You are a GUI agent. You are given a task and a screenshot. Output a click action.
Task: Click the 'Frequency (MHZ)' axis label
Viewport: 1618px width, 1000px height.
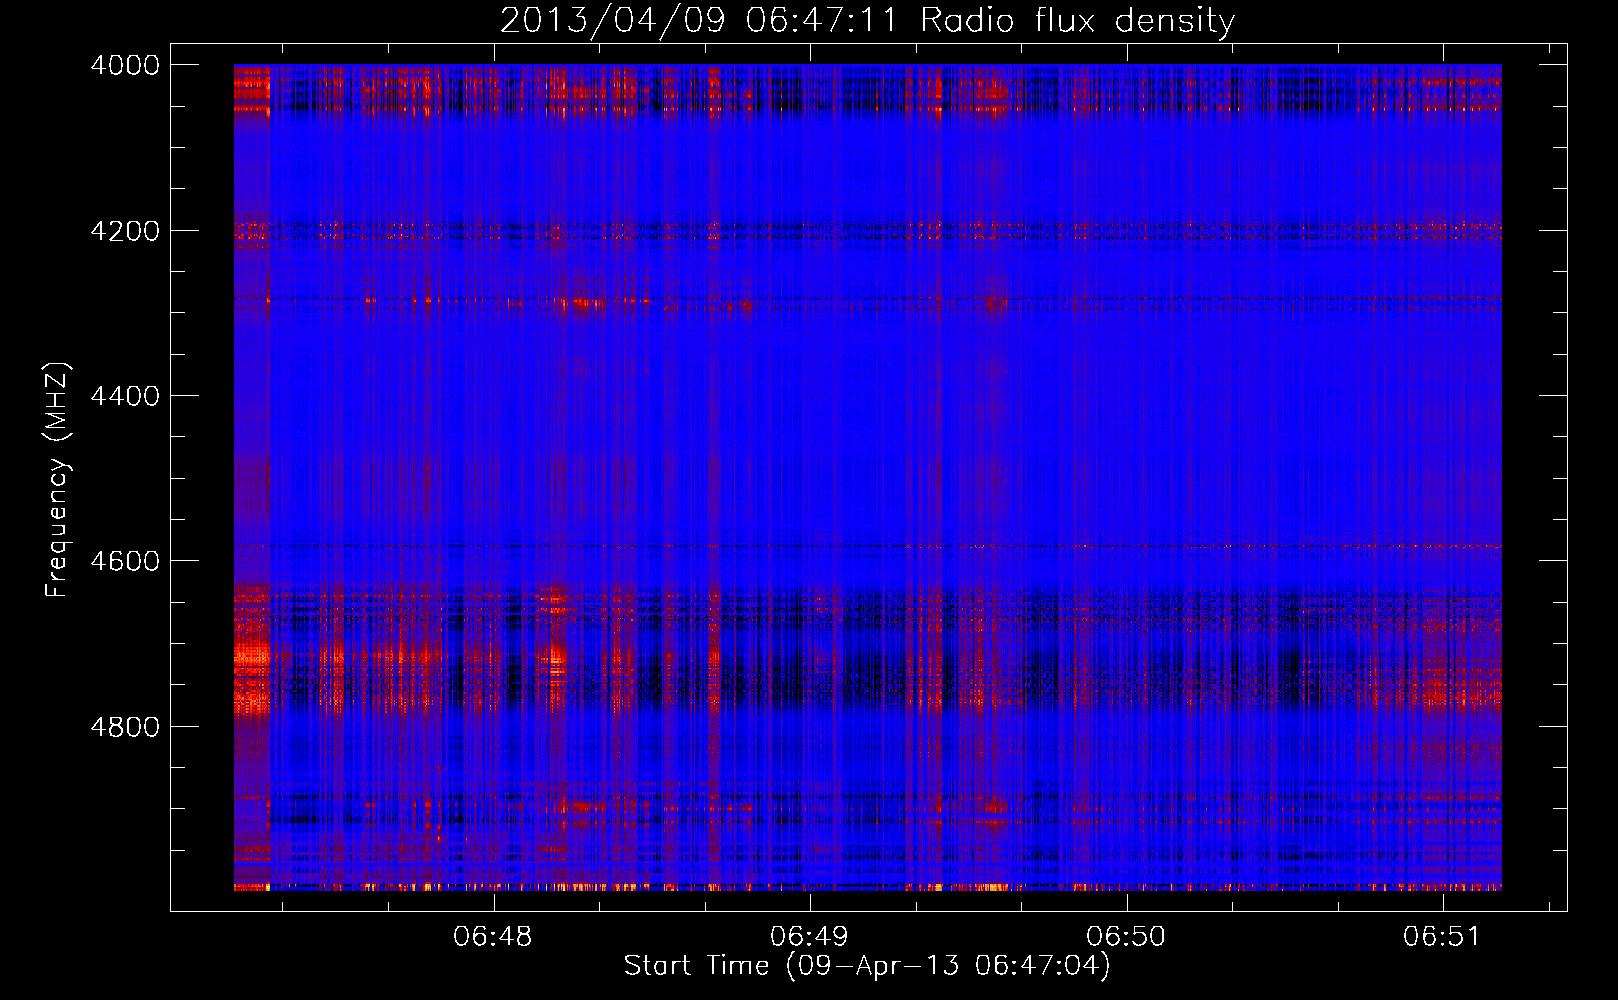(58, 480)
